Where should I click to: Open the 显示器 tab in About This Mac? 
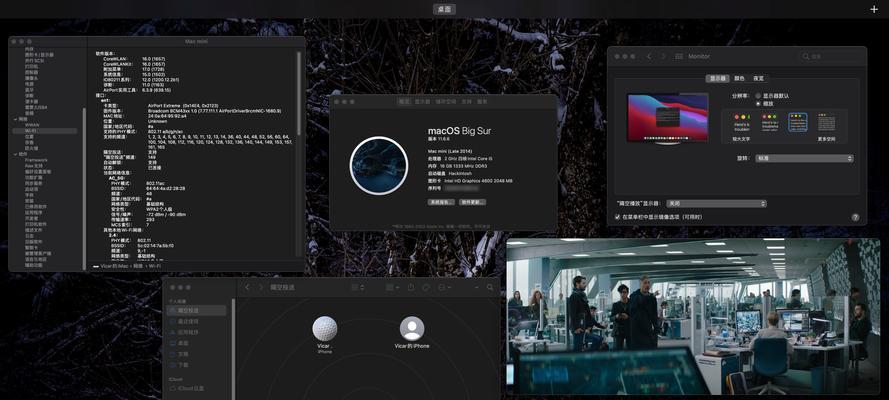(x=422, y=101)
